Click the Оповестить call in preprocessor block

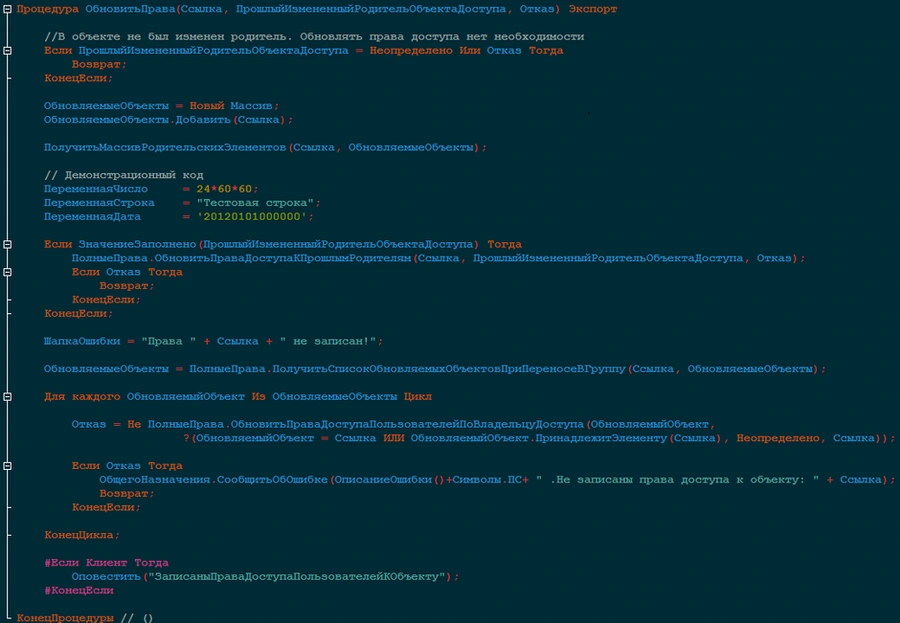pos(106,577)
